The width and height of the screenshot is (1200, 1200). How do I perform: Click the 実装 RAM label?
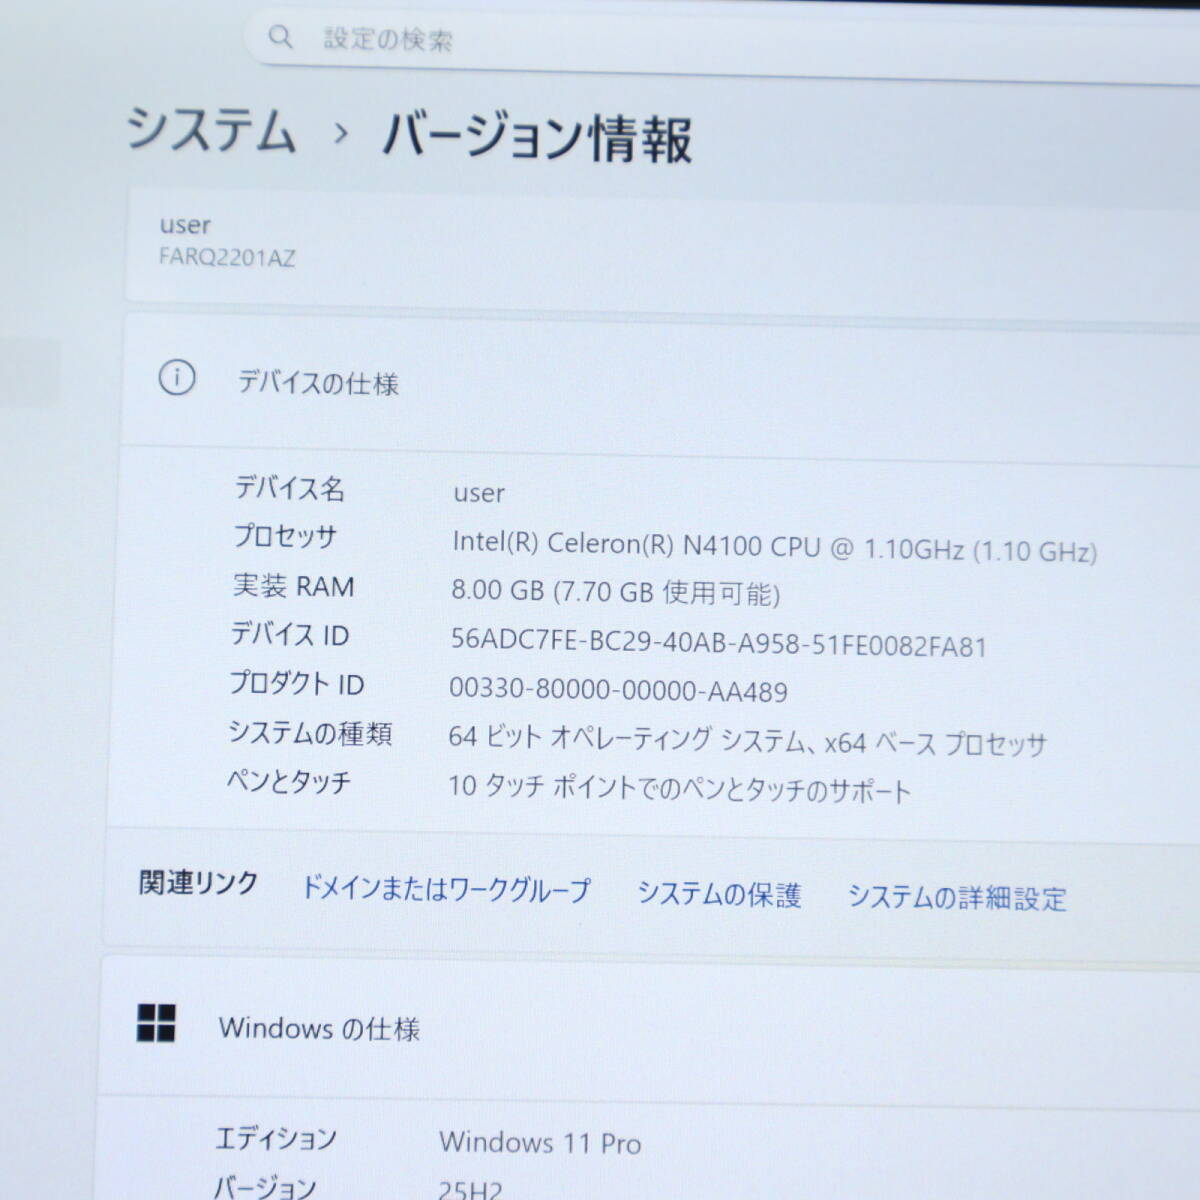click(293, 585)
